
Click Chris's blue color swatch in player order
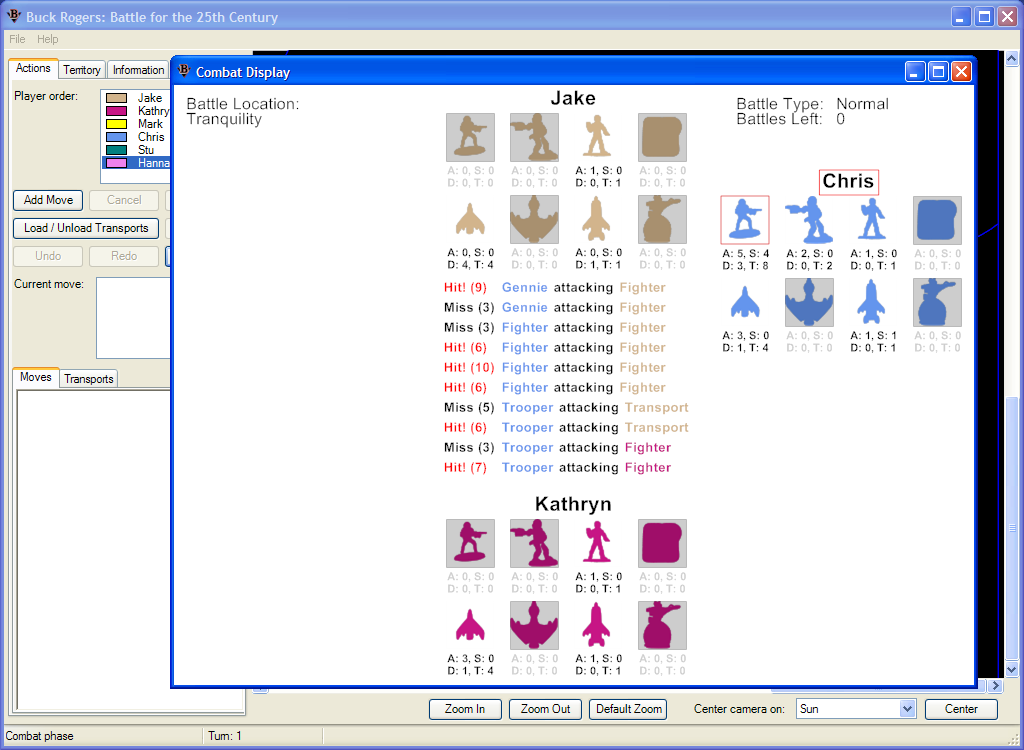116,137
